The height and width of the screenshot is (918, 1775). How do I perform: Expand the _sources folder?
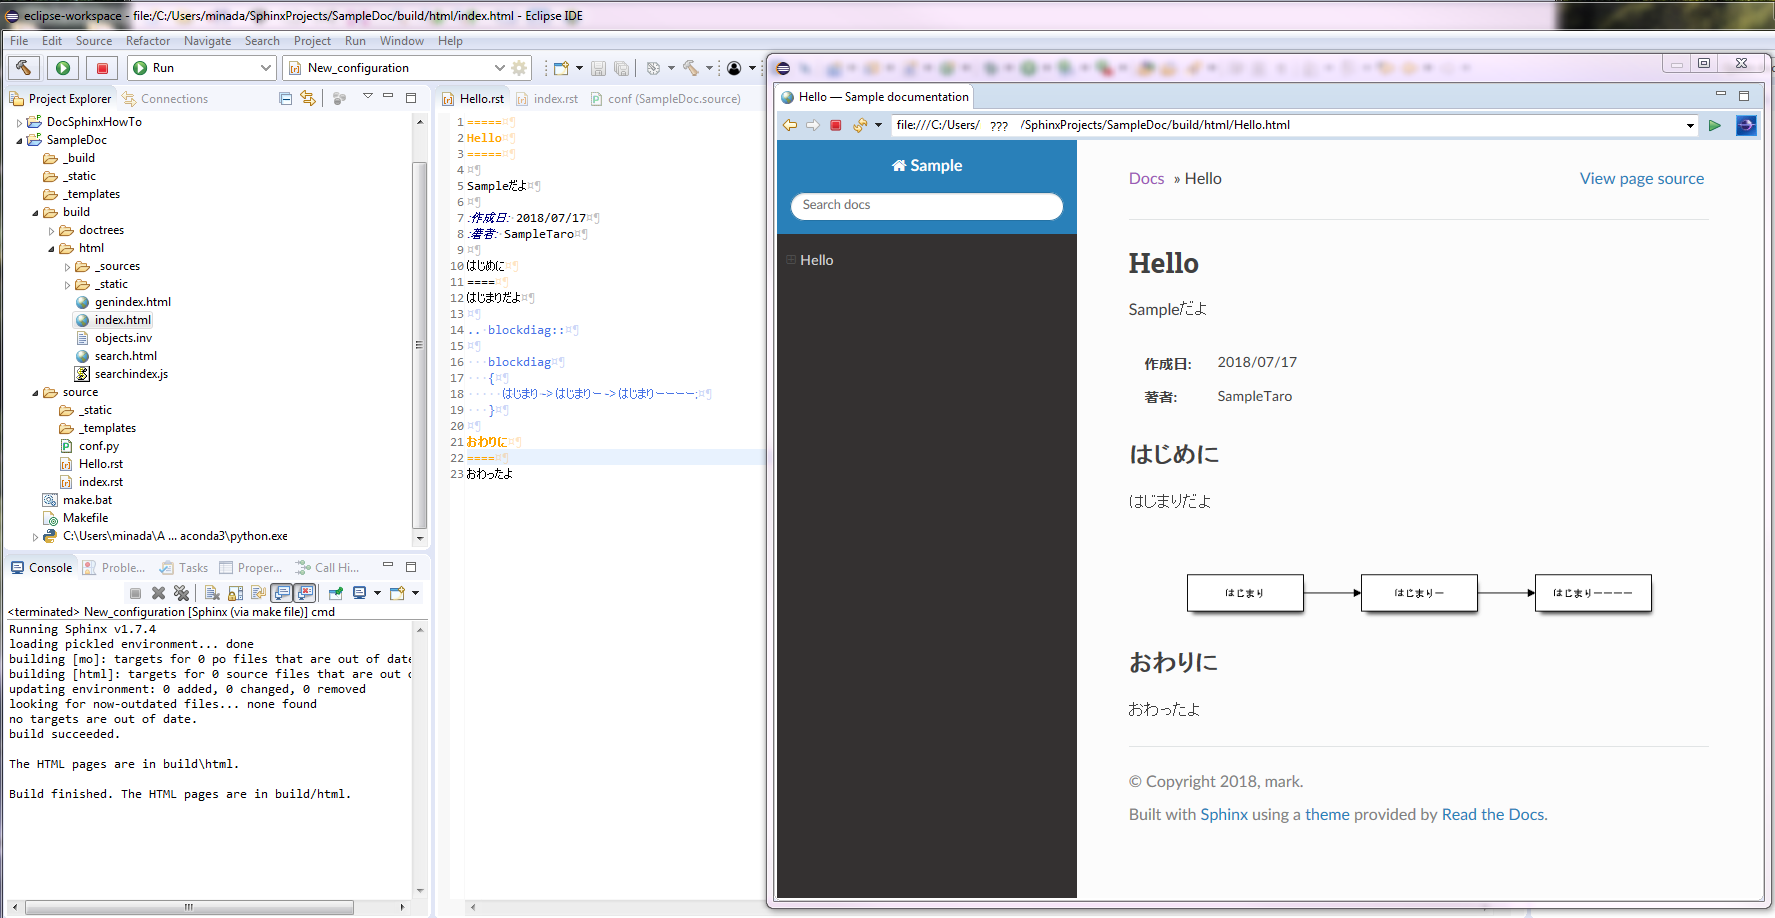pyautogui.click(x=67, y=266)
